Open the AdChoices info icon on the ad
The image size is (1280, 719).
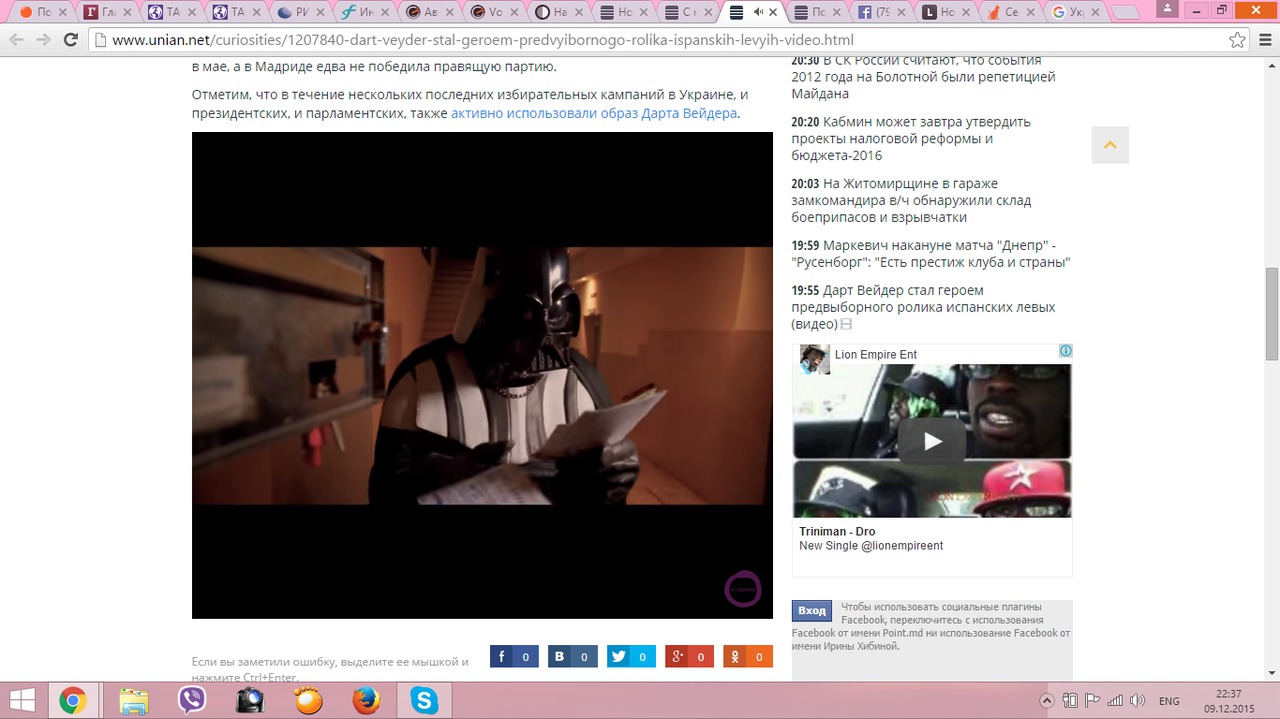[1066, 351]
